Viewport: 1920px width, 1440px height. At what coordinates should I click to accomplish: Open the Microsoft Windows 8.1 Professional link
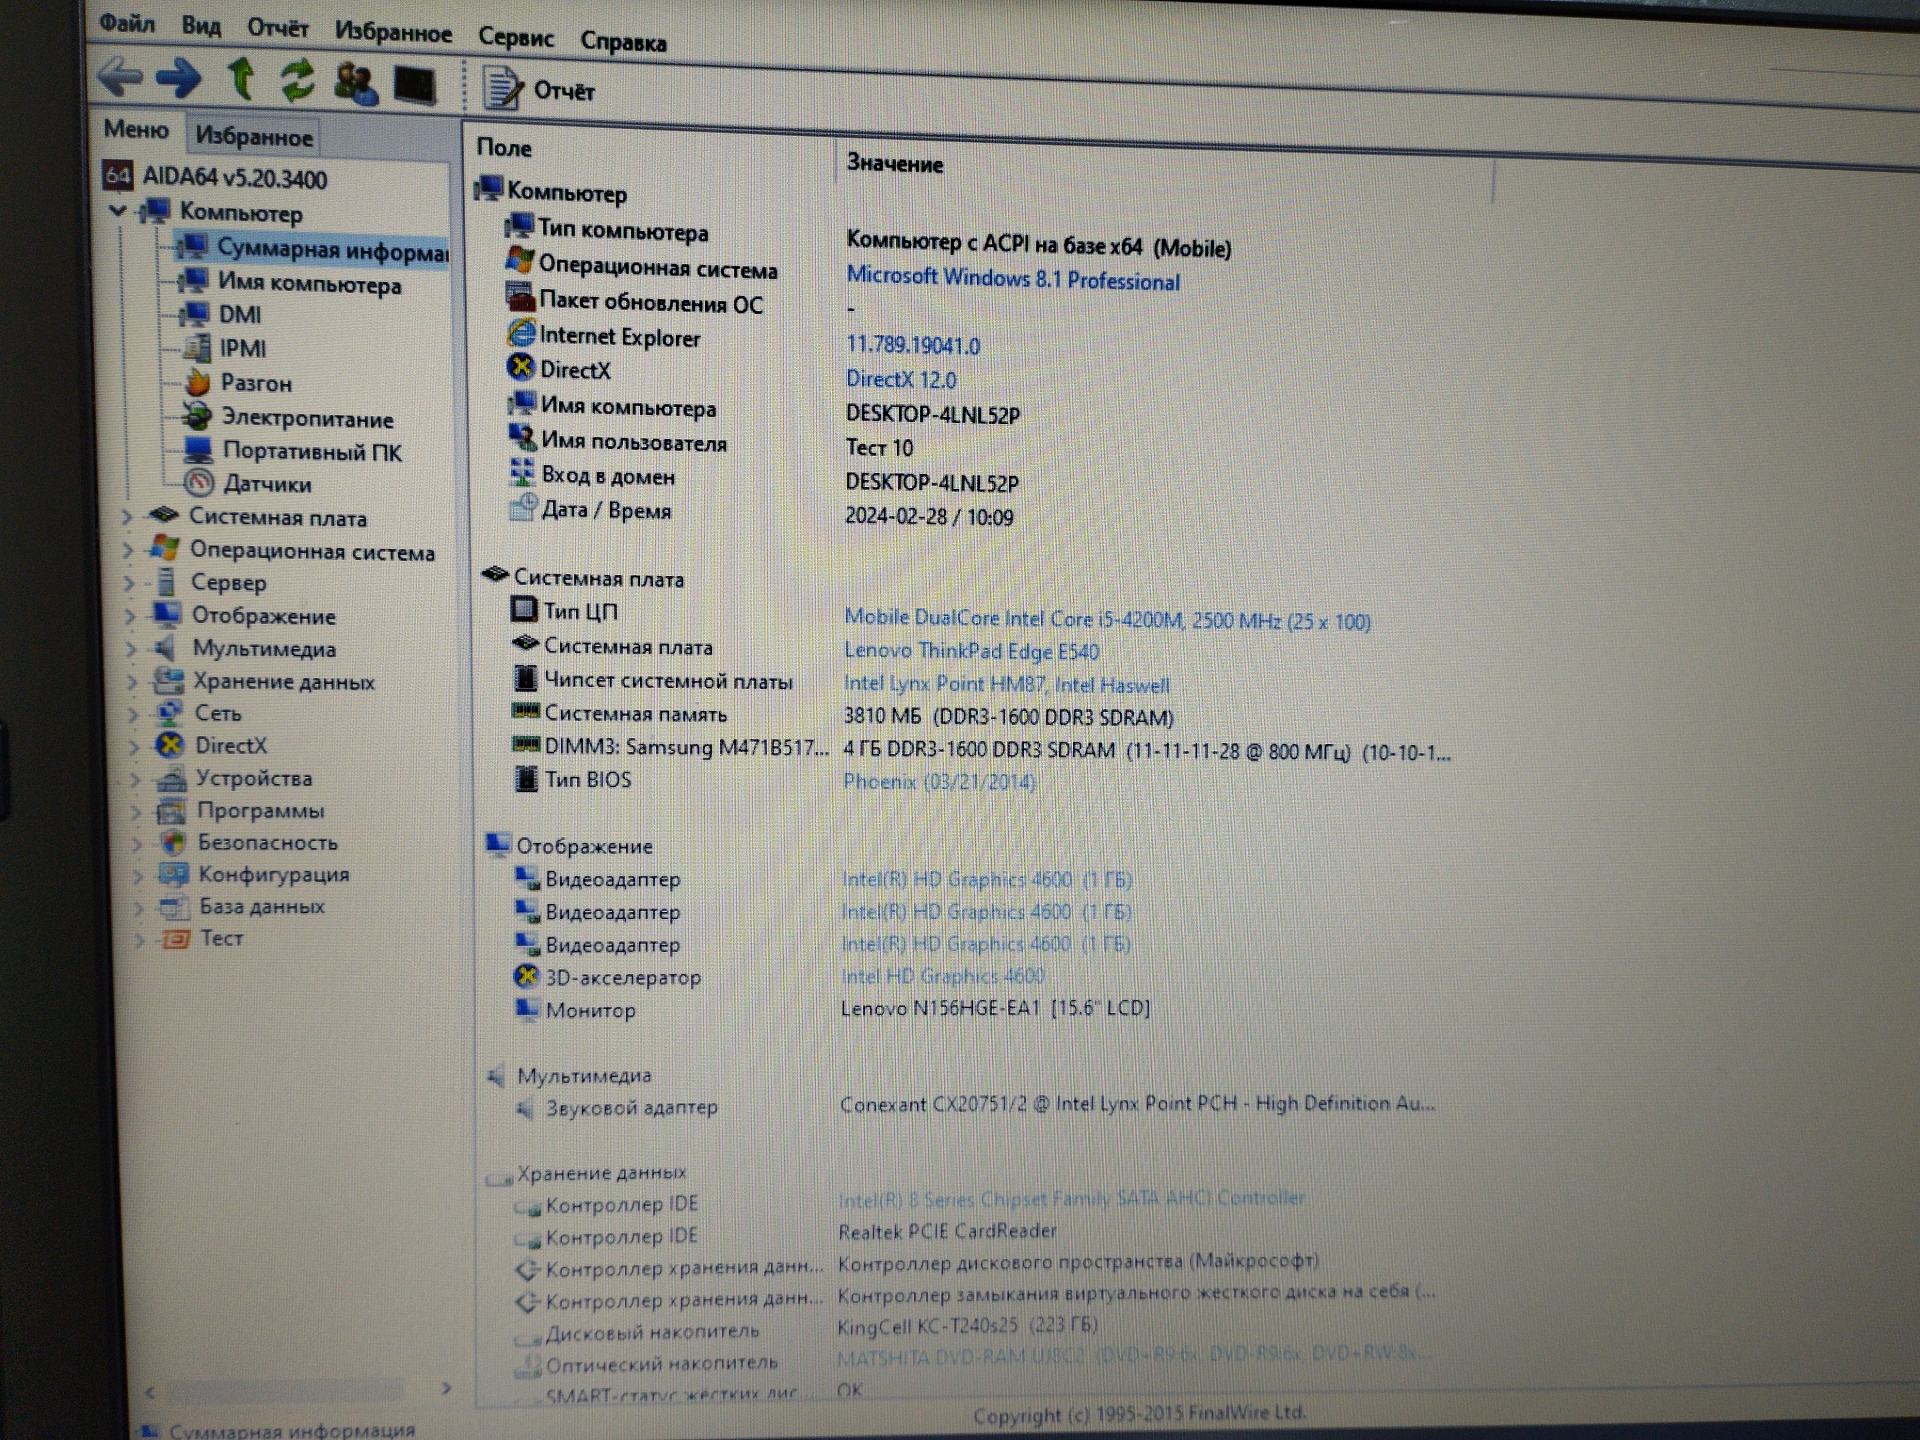pyautogui.click(x=1013, y=278)
